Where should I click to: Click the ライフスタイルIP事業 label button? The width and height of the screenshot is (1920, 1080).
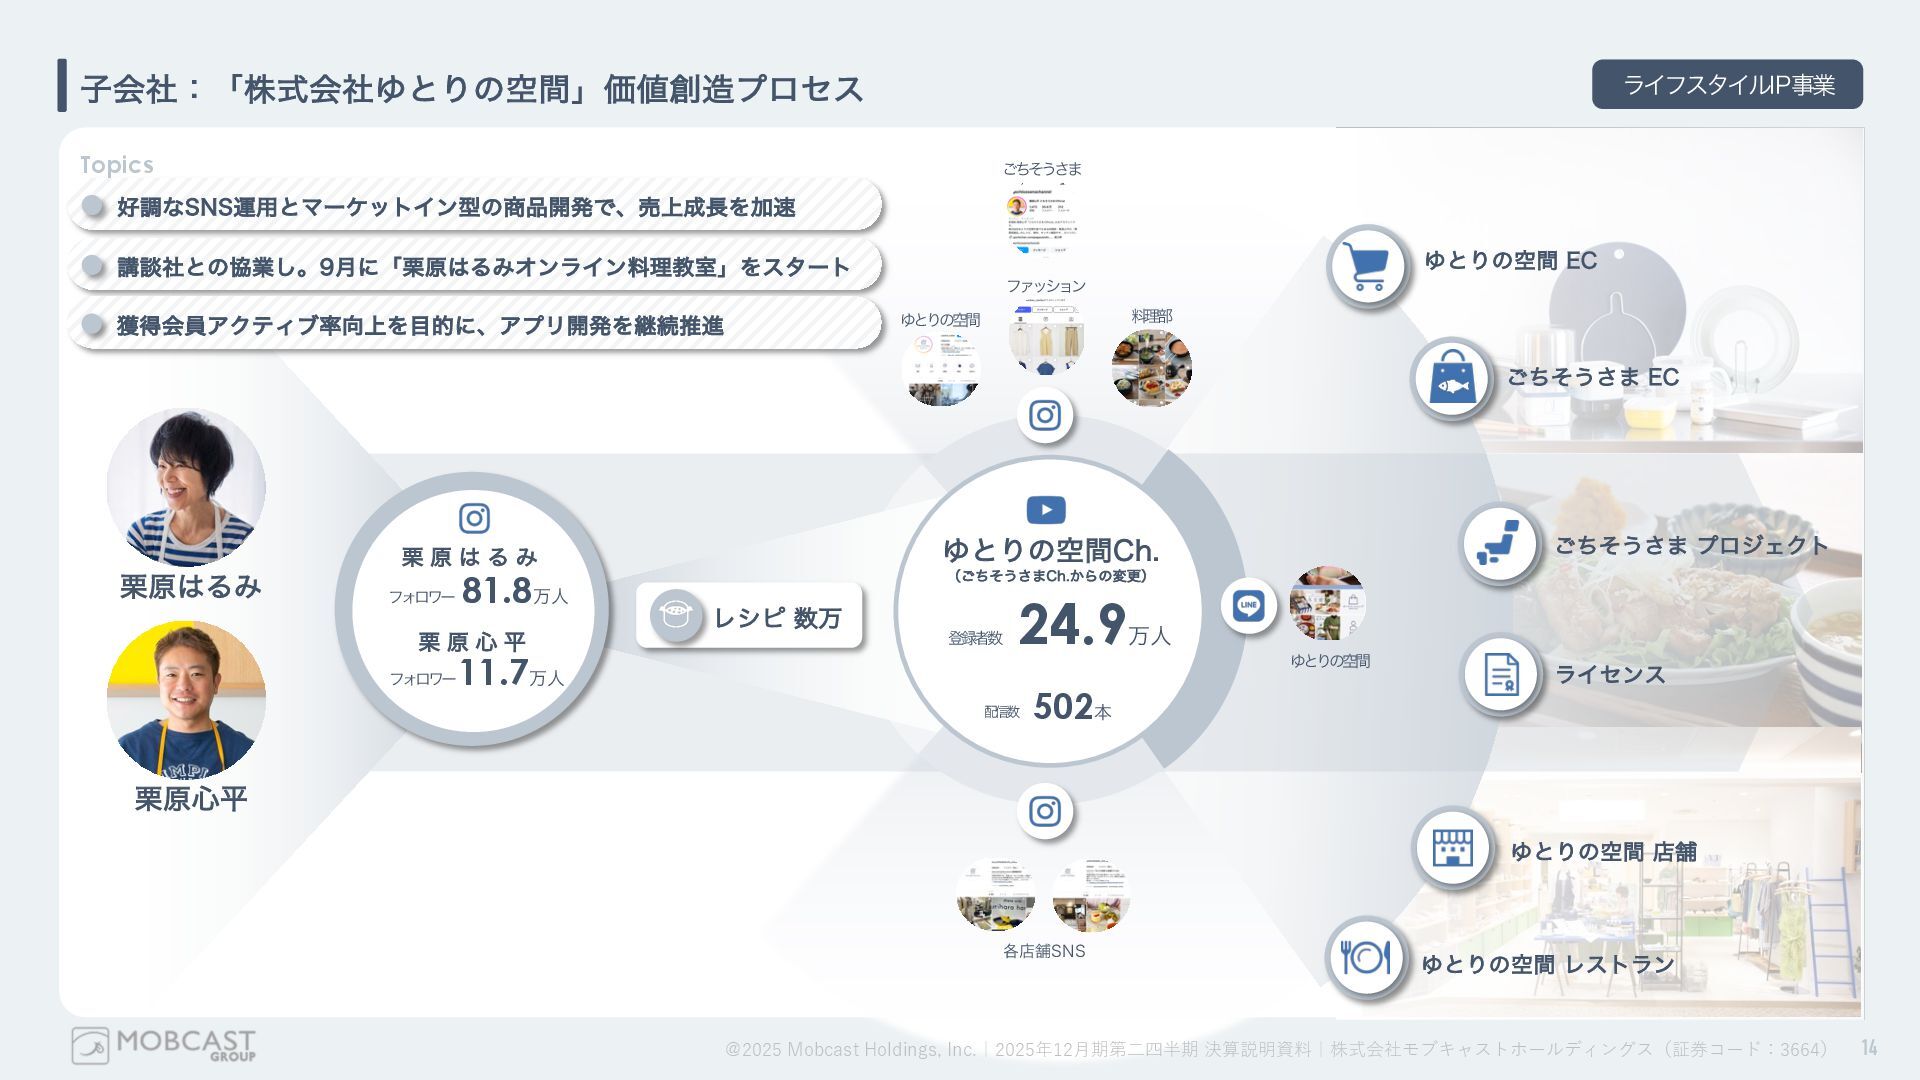click(1727, 84)
